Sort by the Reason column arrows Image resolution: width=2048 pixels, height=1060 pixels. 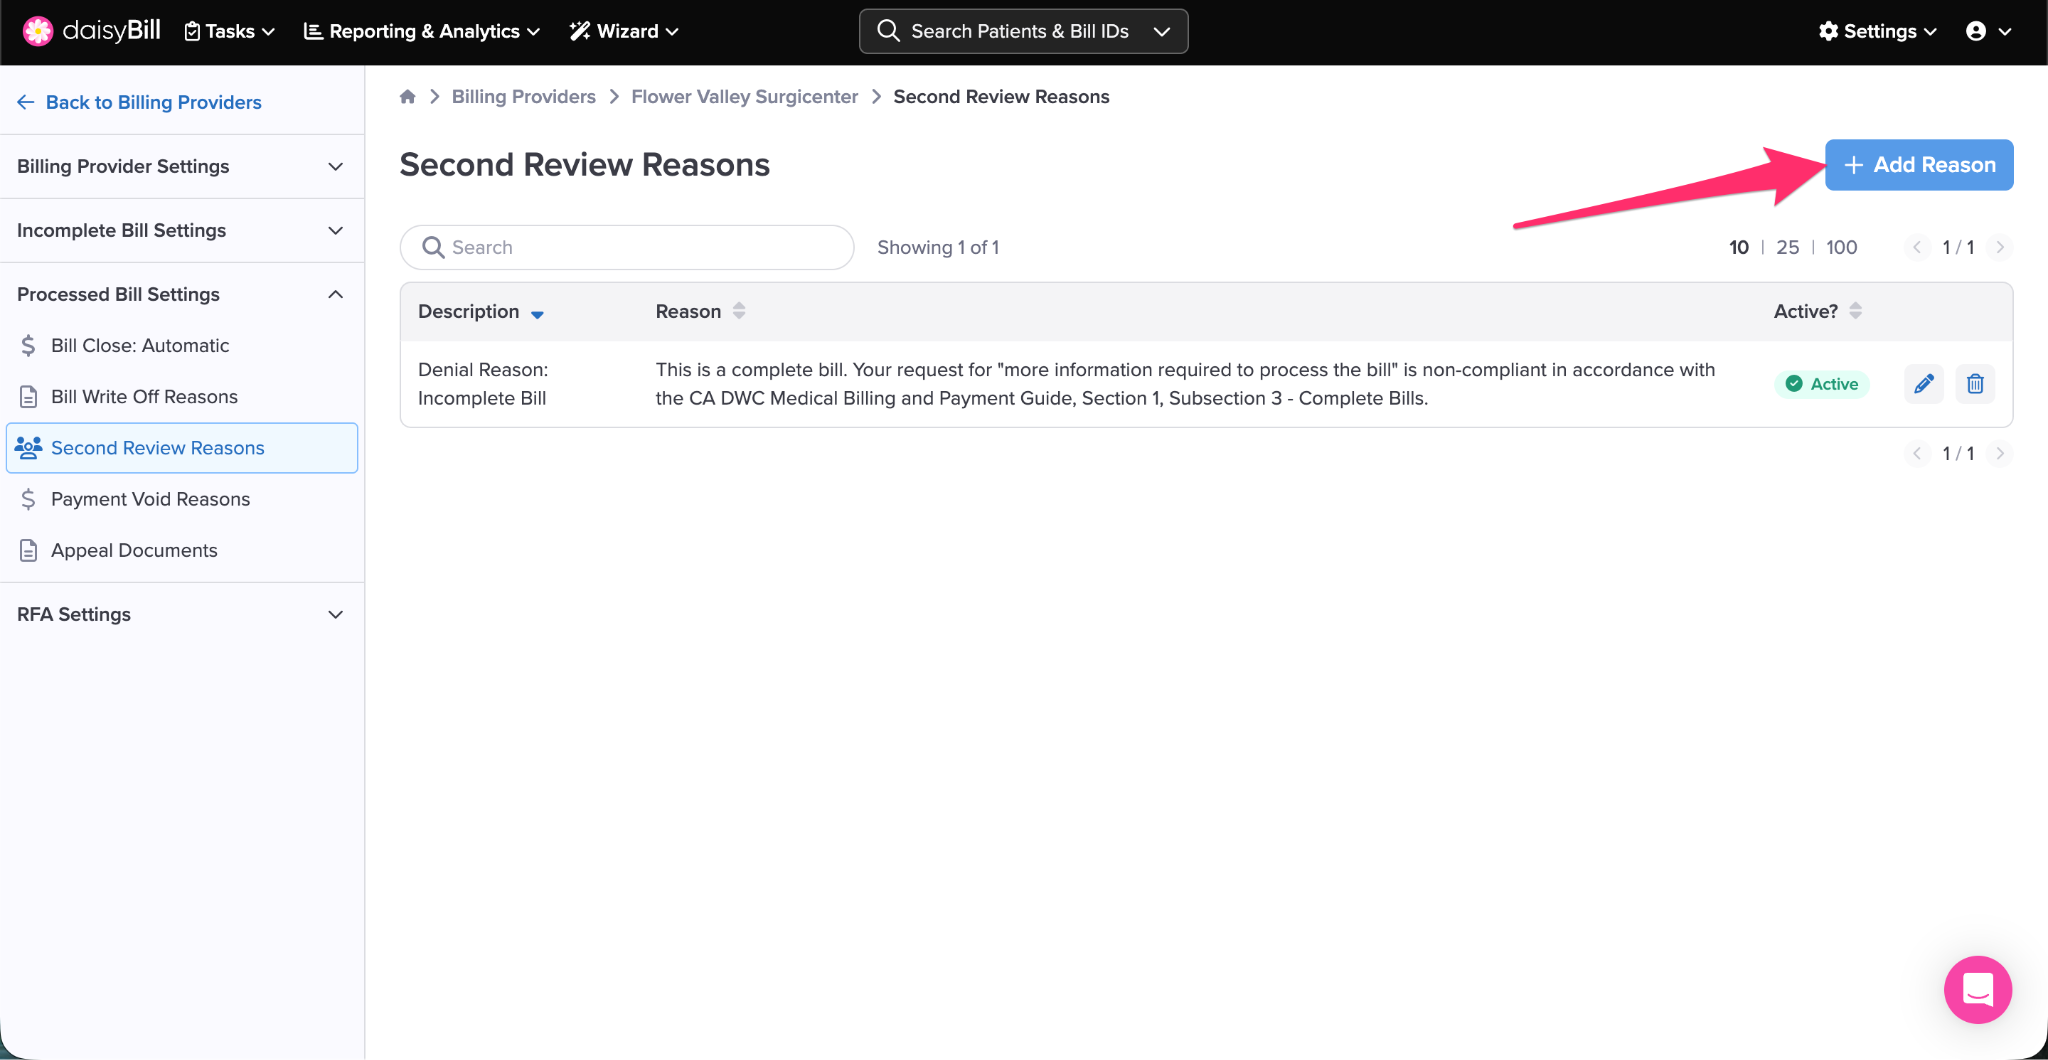[x=739, y=311]
